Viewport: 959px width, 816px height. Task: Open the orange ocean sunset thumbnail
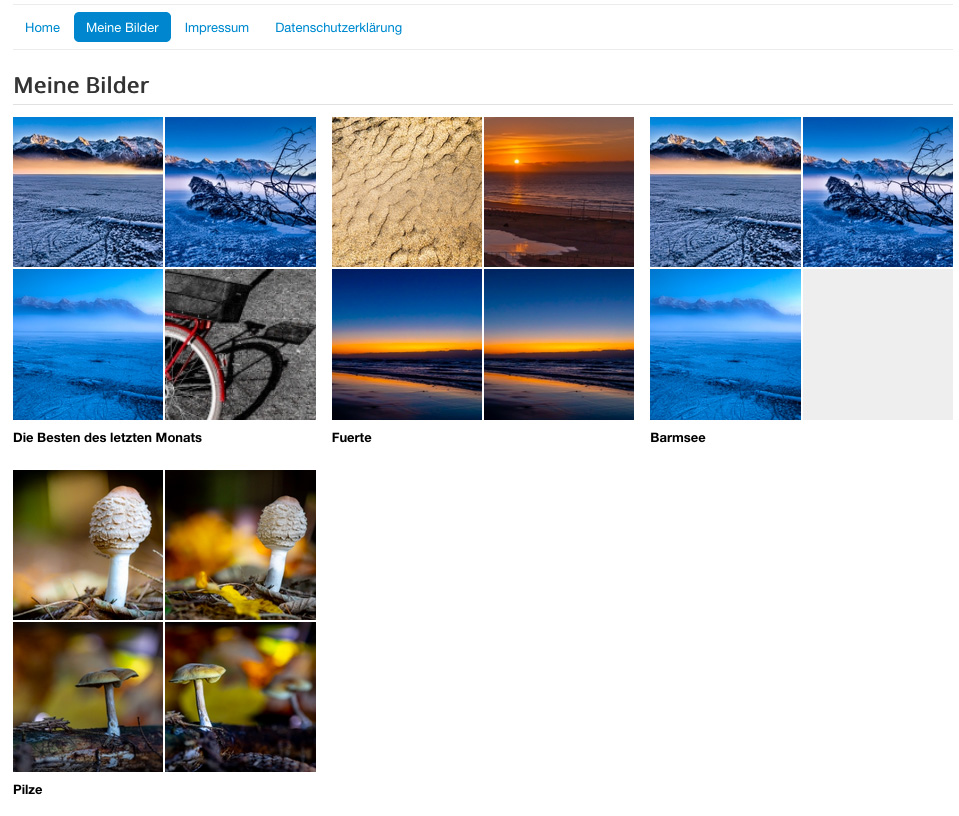coord(559,192)
